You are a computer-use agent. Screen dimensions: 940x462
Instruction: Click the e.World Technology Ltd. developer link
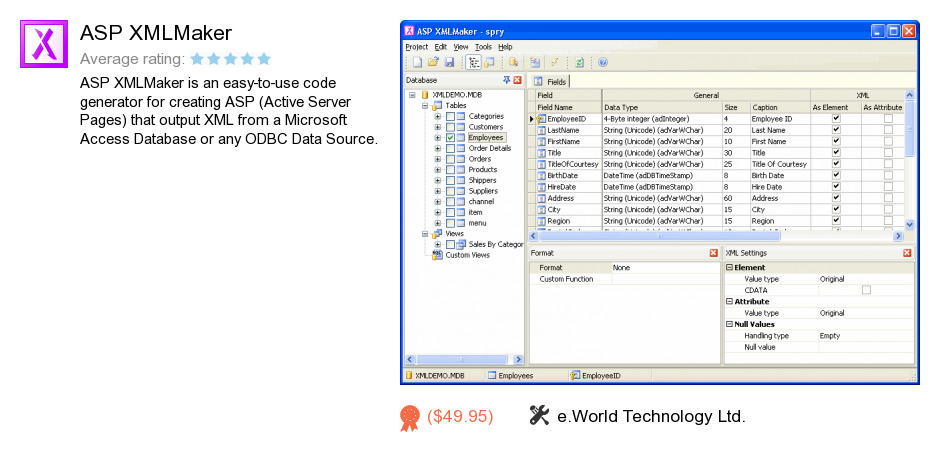pos(652,416)
